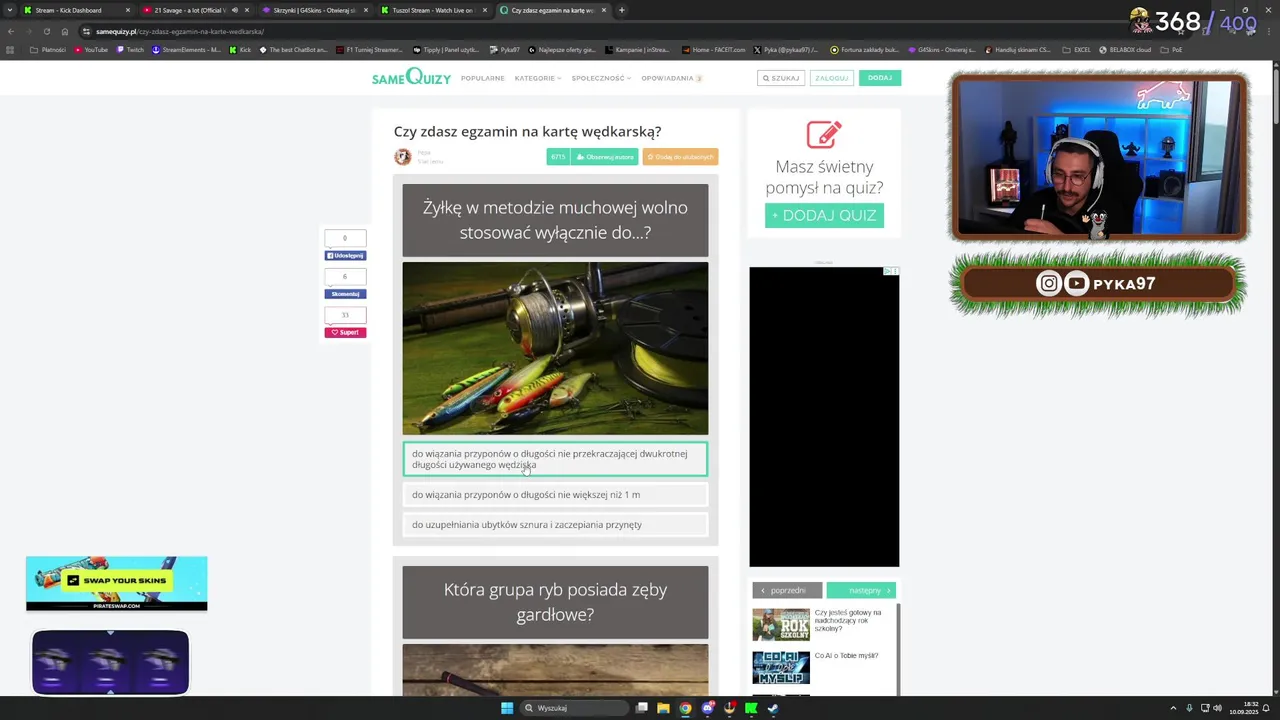Reload the page with the refresh icon
Screen dimensions: 1280x720
(x=46, y=31)
